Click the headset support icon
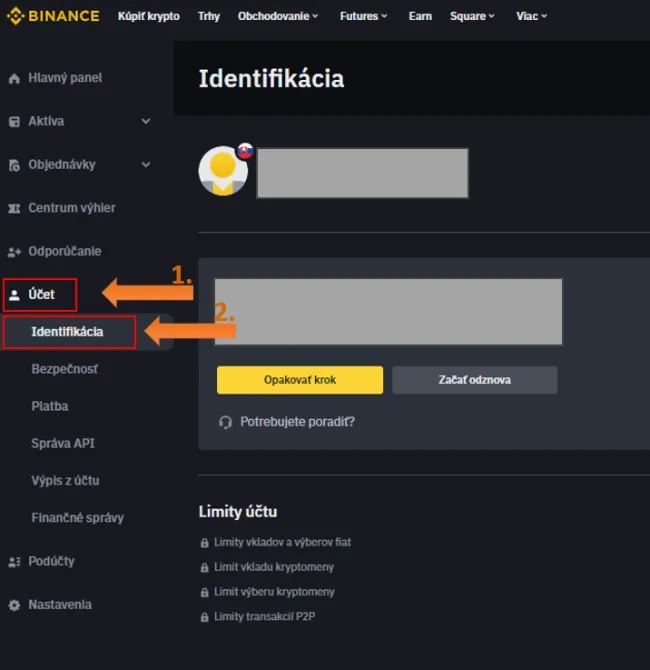This screenshot has width=650, height=670. 225,422
